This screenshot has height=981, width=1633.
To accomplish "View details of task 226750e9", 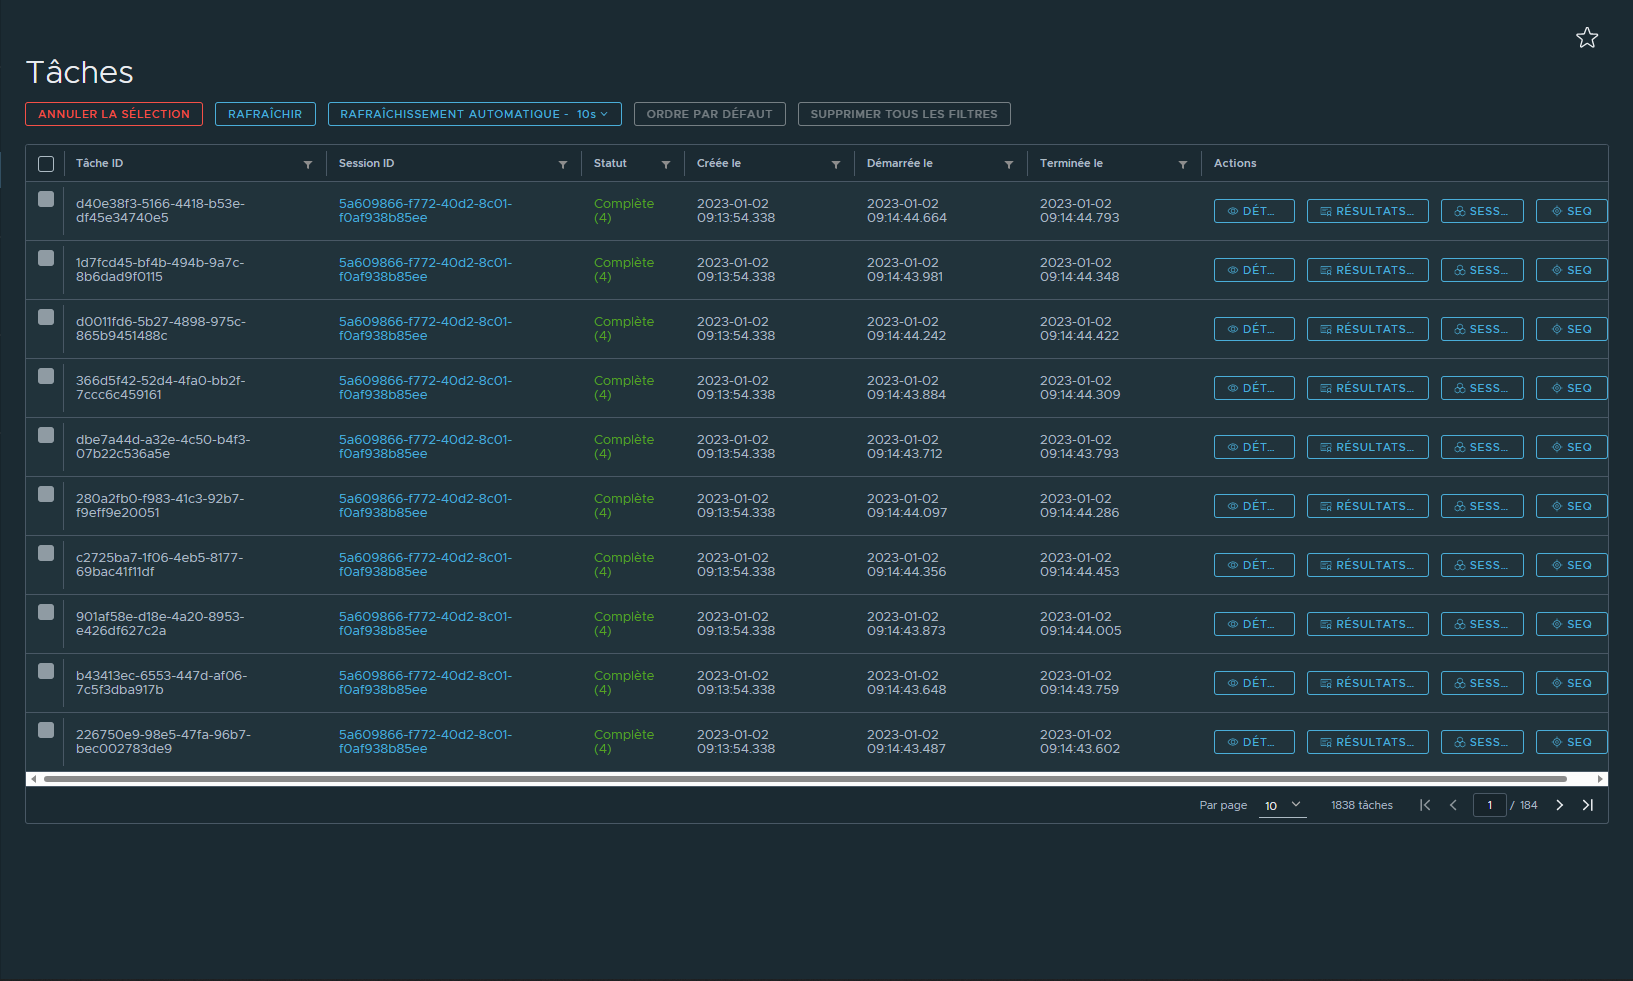I will (1254, 742).
